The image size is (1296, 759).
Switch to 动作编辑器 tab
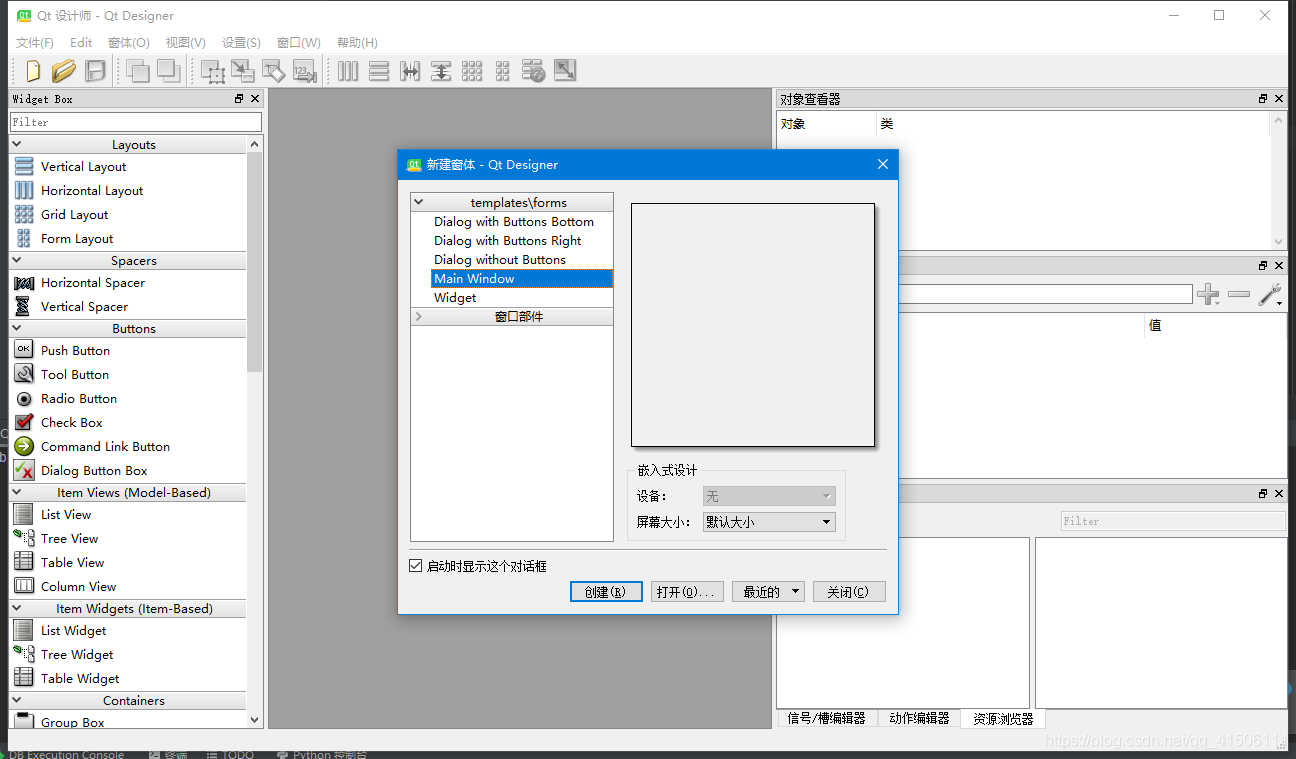coord(919,719)
